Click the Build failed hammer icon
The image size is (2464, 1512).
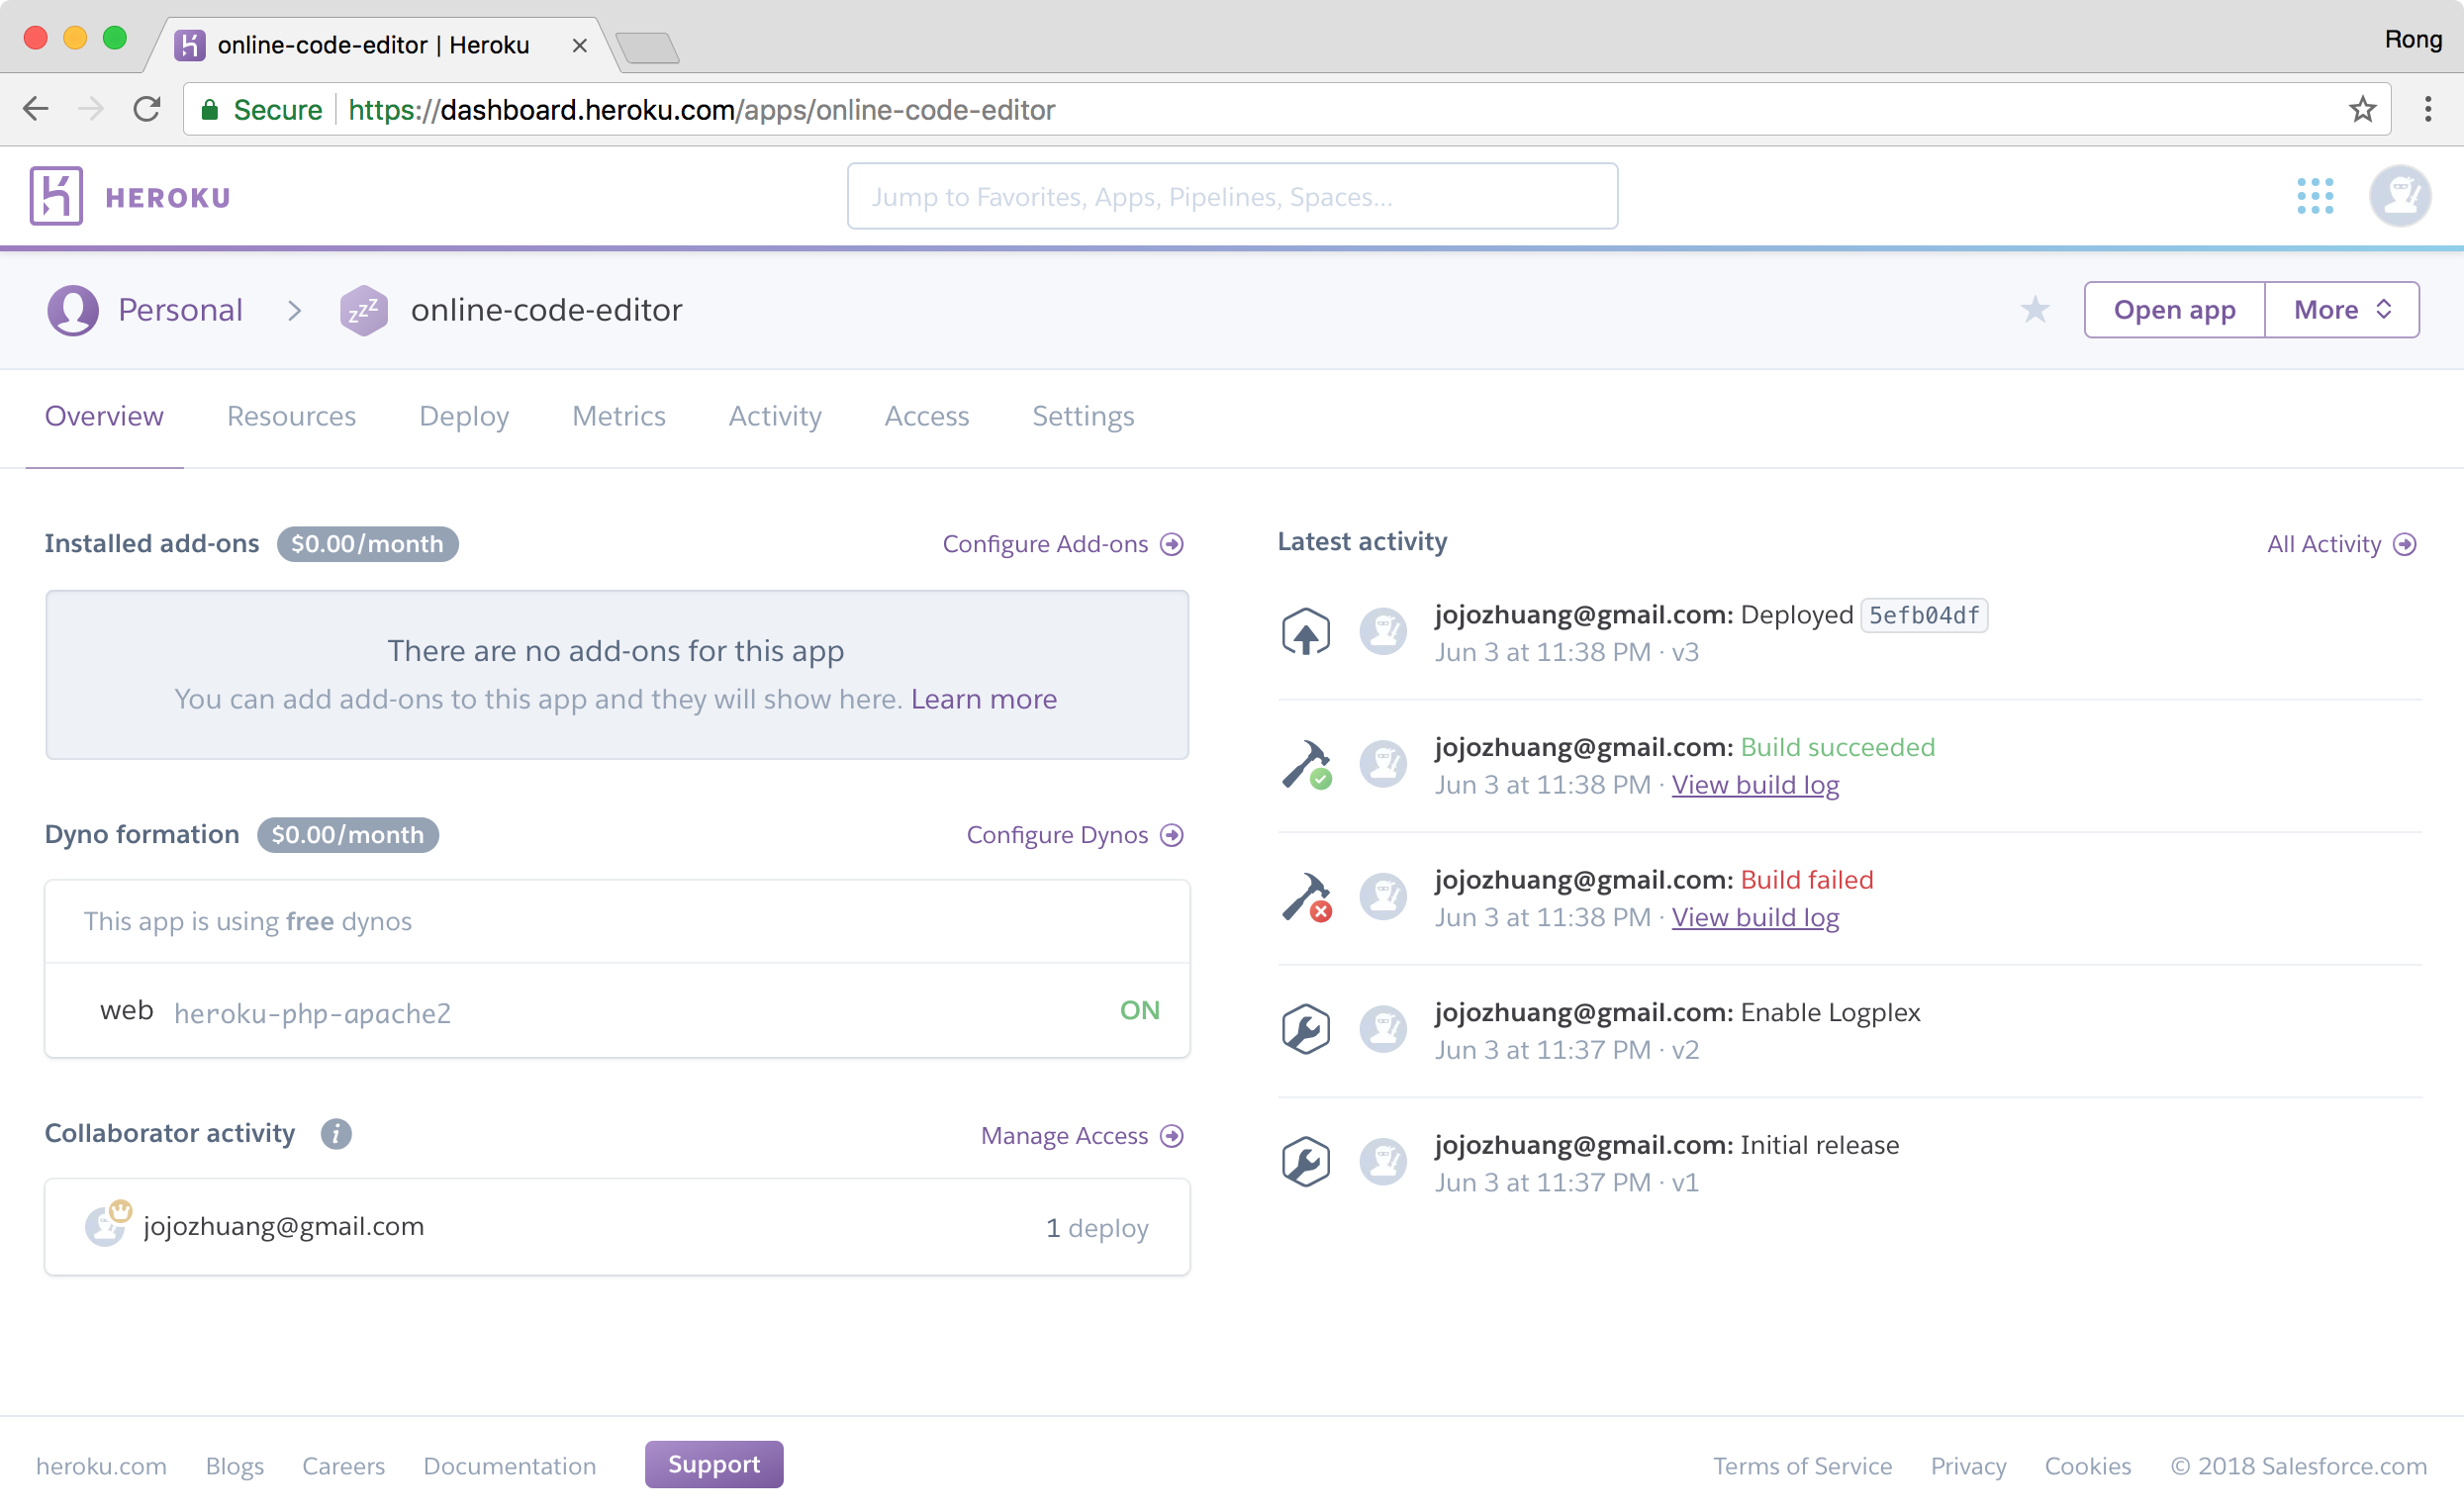[1306, 897]
